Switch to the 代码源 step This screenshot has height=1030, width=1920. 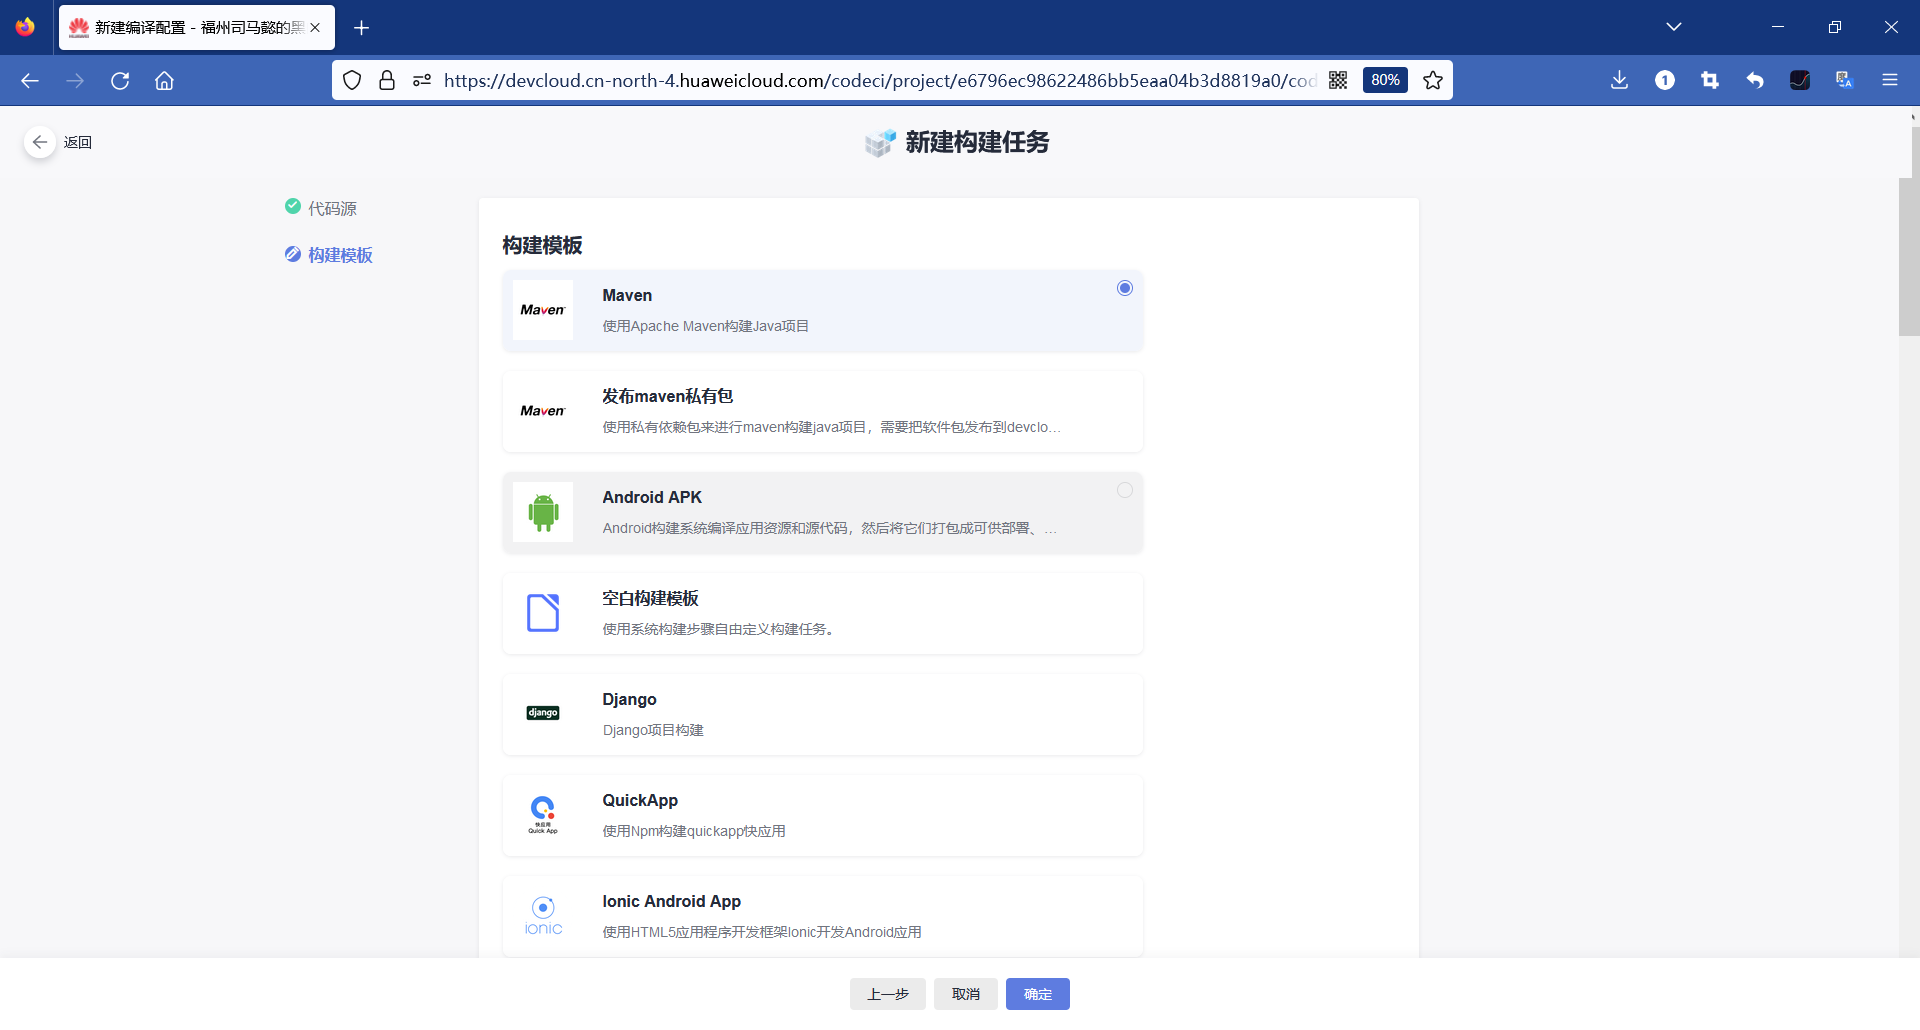pyautogui.click(x=332, y=208)
